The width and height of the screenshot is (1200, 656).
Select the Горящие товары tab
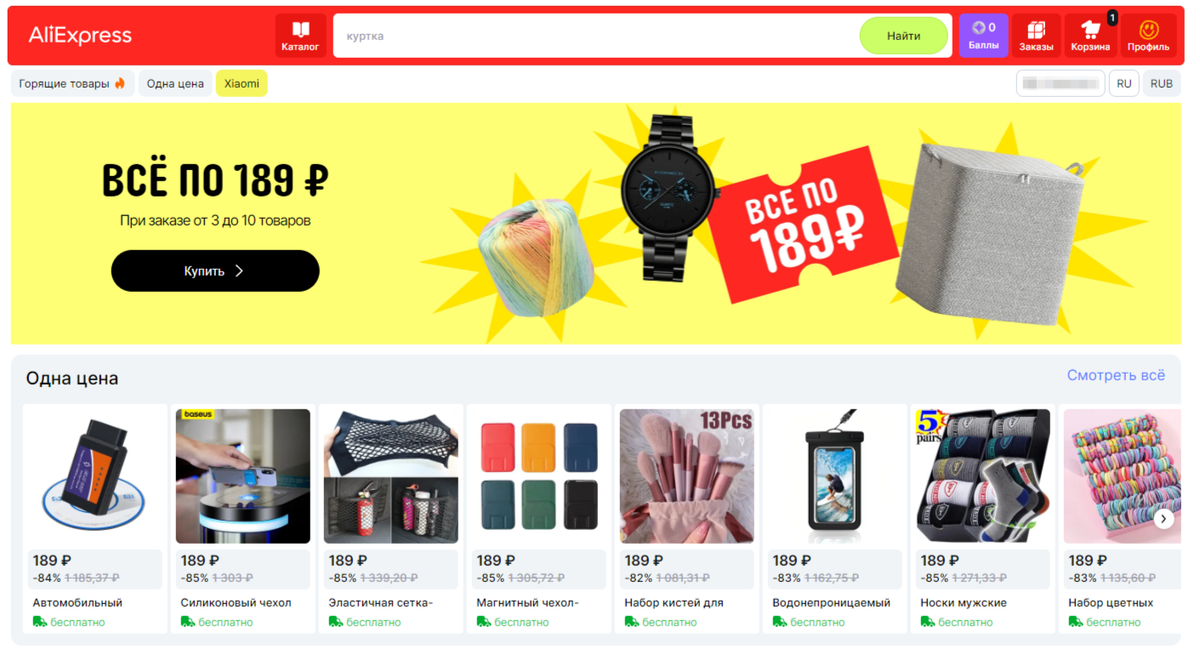[72, 84]
